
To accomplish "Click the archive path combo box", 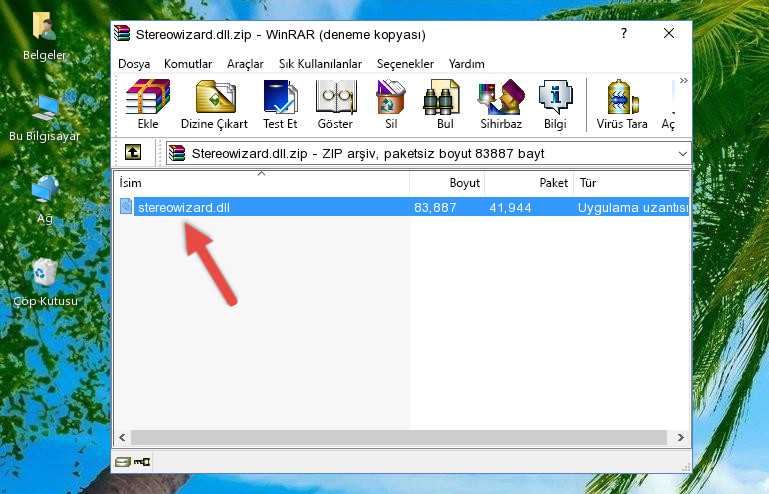I will click(x=428, y=154).
